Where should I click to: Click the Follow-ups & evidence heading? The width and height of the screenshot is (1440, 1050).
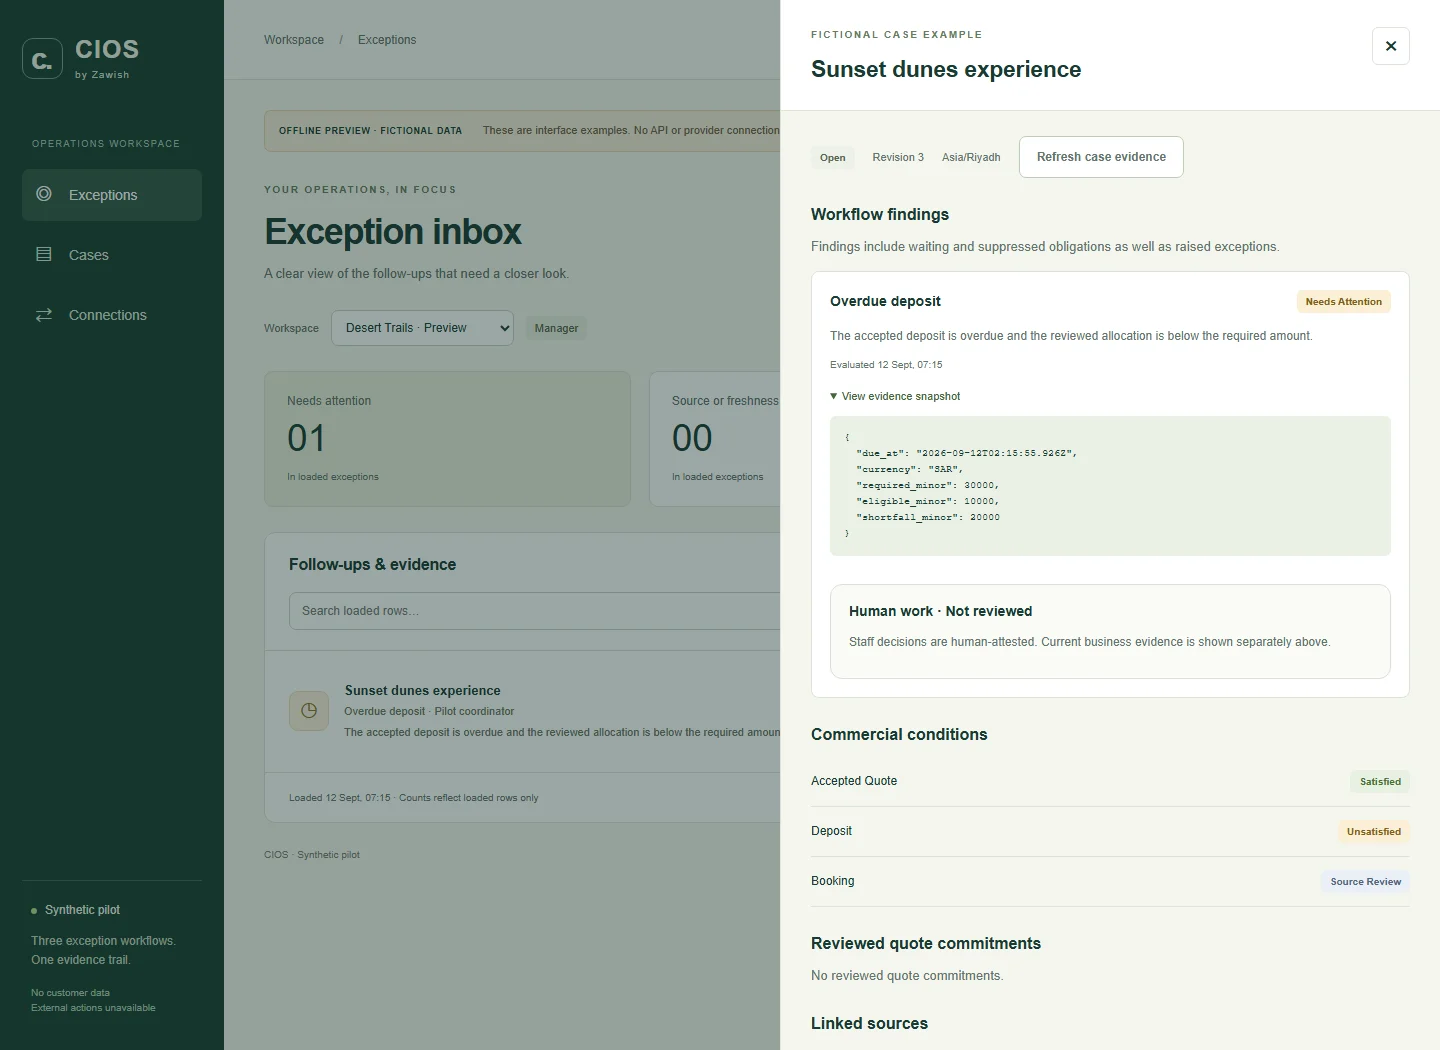pos(372,565)
